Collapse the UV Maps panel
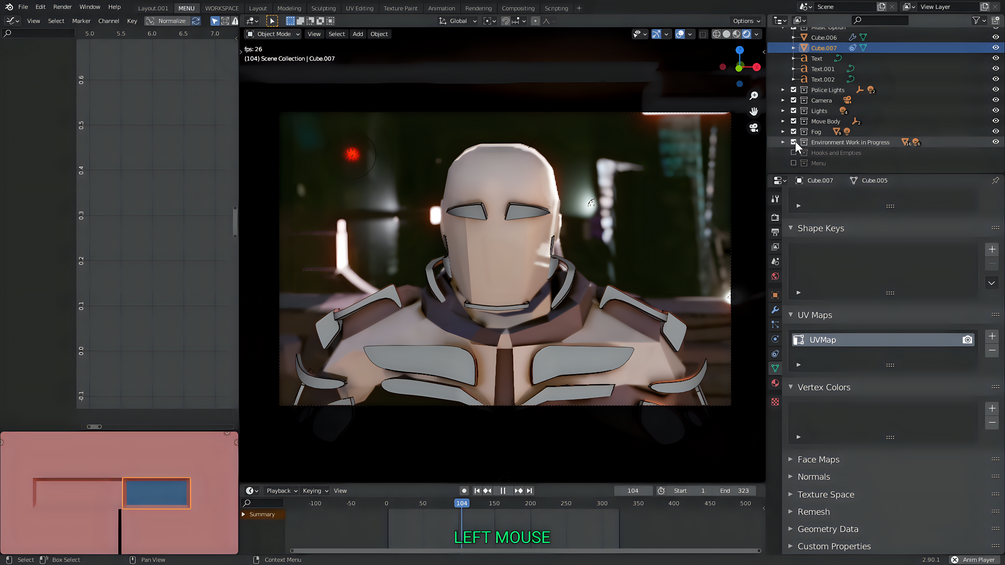Viewport: 1005px width, 565px height. click(x=790, y=315)
